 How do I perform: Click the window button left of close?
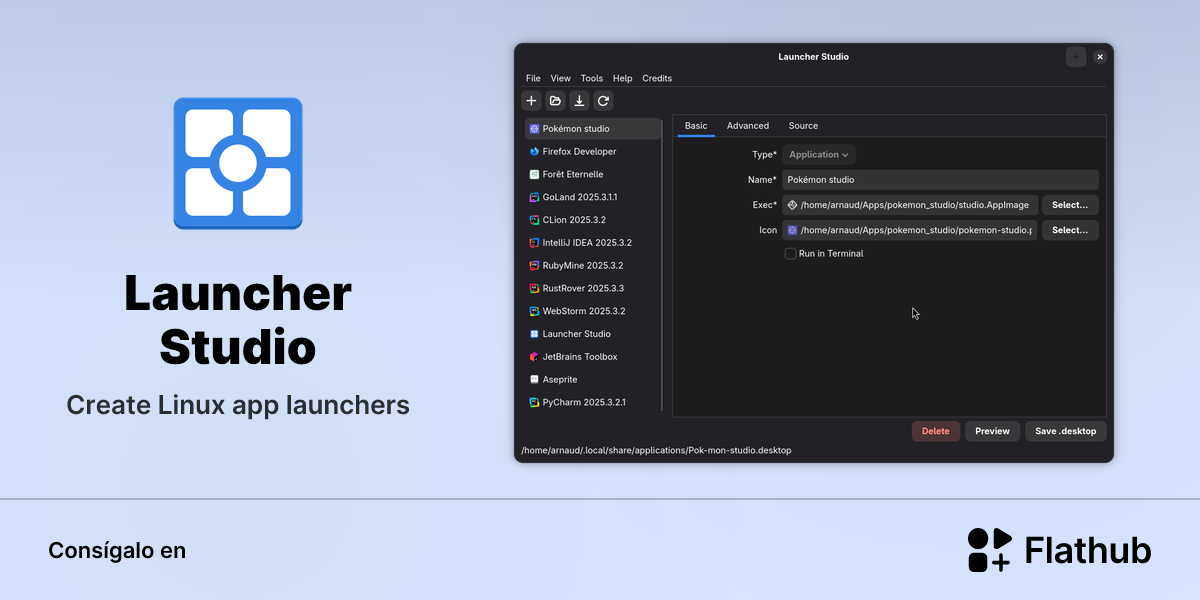click(1076, 57)
